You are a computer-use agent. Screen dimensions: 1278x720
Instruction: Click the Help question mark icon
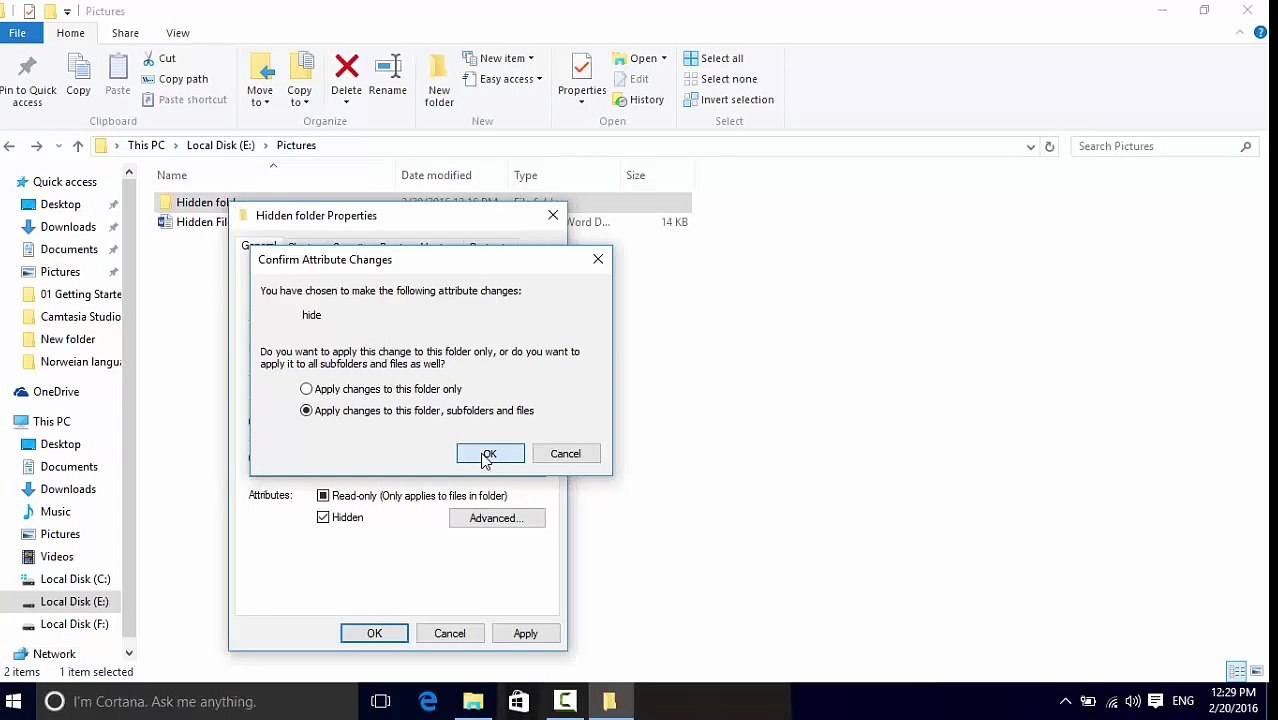[1260, 33]
